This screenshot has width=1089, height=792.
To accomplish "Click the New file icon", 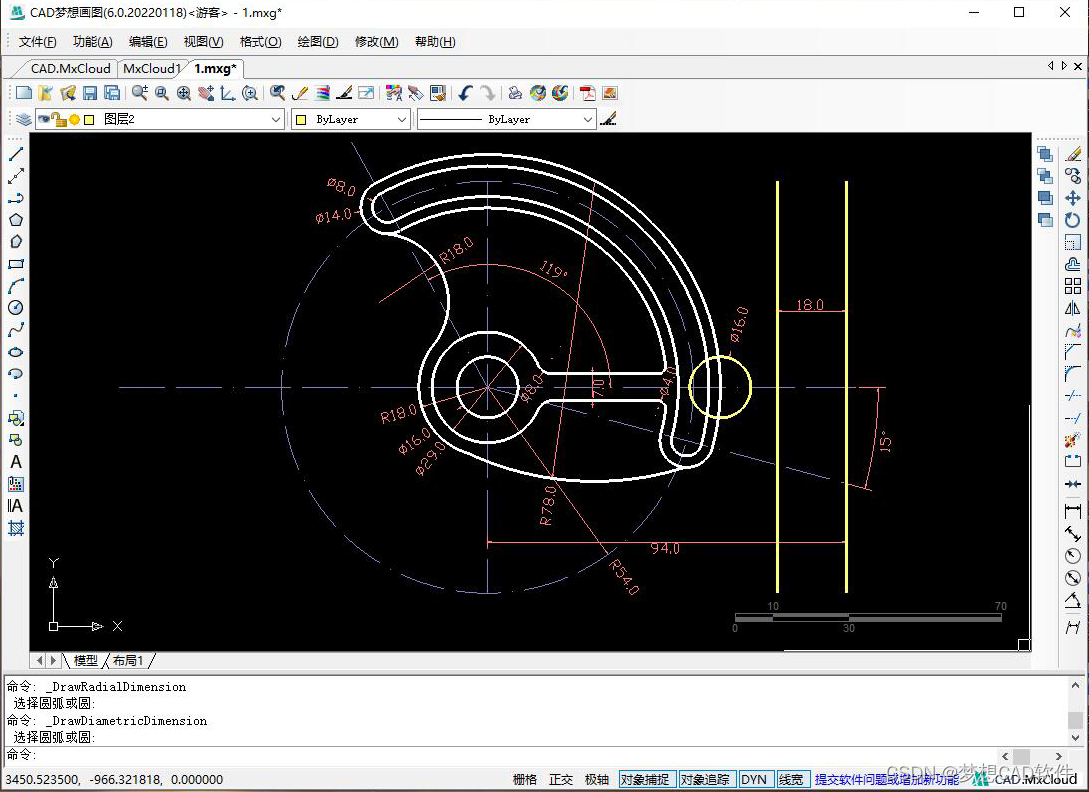I will 24,93.
